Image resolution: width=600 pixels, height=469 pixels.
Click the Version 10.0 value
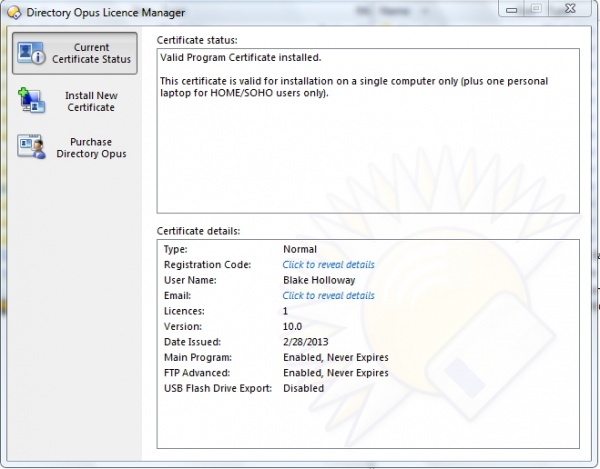click(293, 327)
